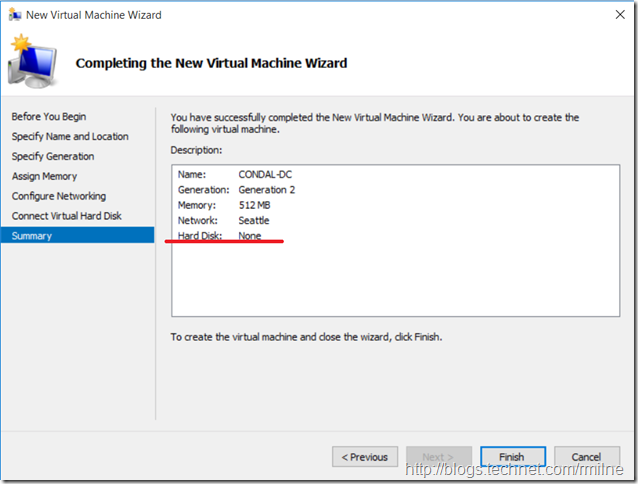Open the Configure Networking step
638x484 pixels.
(58, 196)
